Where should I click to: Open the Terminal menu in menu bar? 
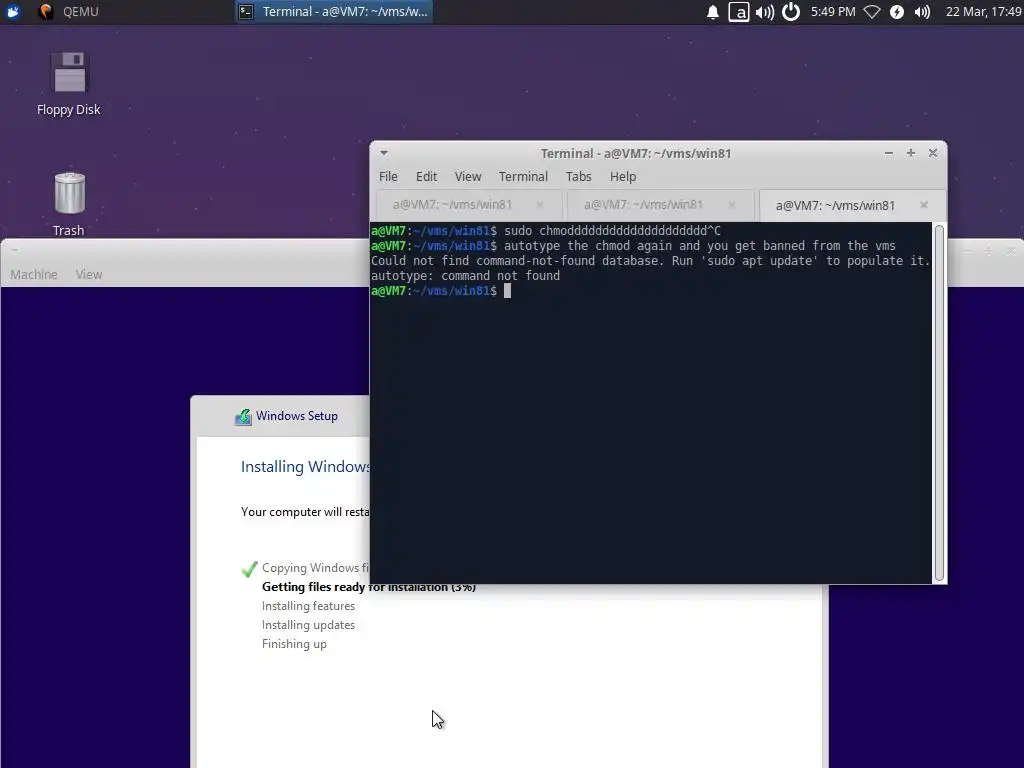[x=523, y=176]
